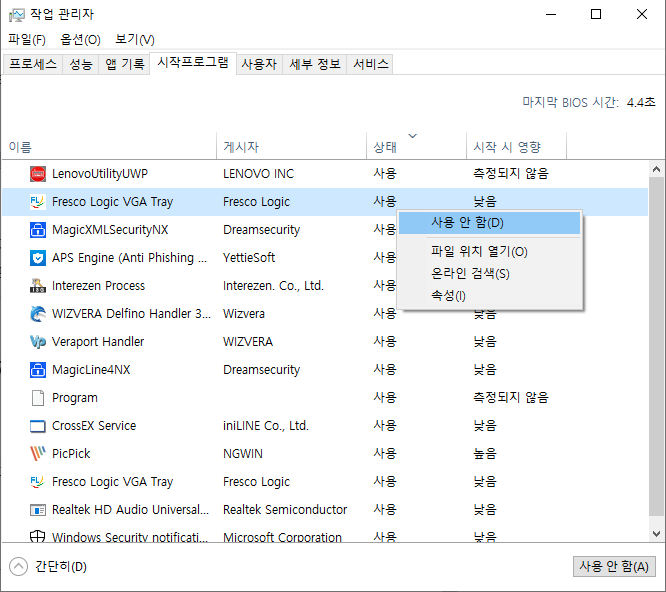Select the MagicLine4NX entry name
The image size is (666, 592).
91,370
